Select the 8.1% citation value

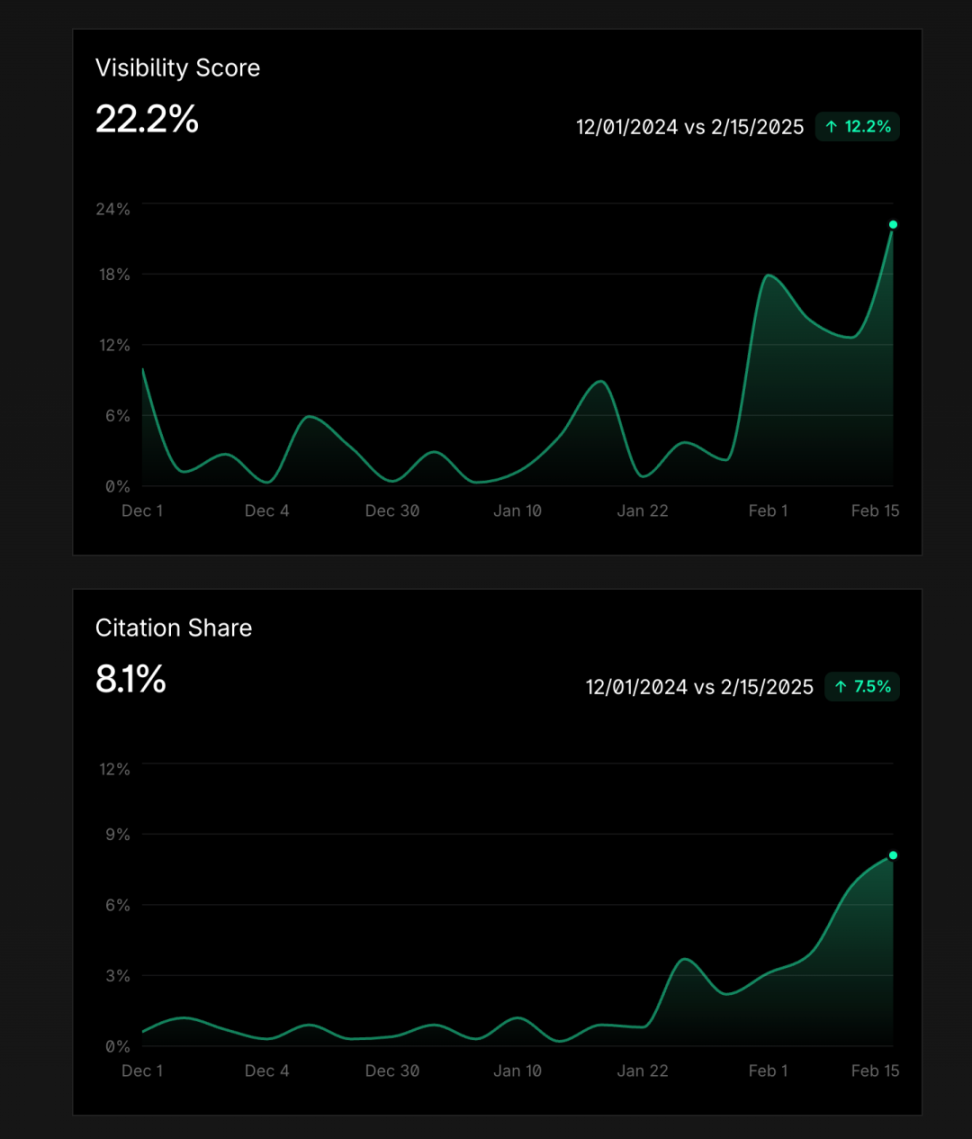point(131,679)
